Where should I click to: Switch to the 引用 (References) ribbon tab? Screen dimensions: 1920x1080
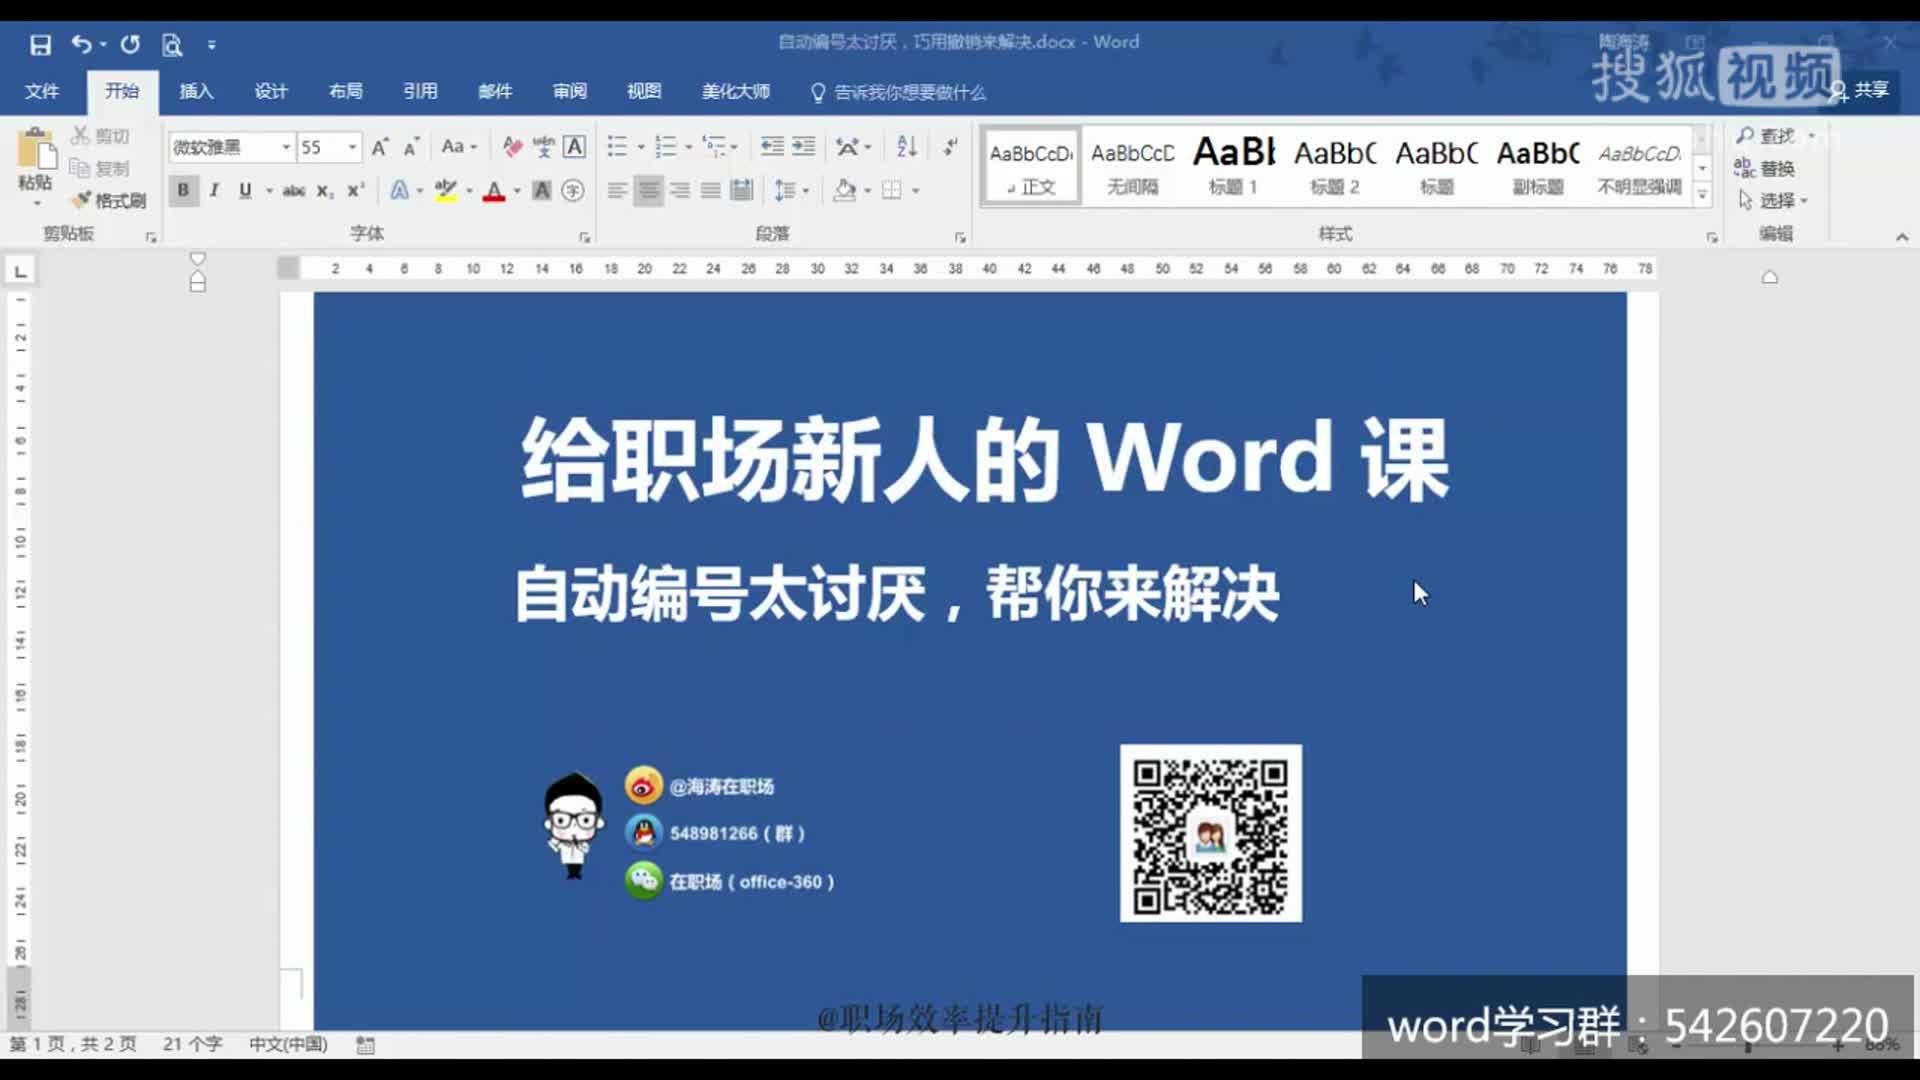420,91
